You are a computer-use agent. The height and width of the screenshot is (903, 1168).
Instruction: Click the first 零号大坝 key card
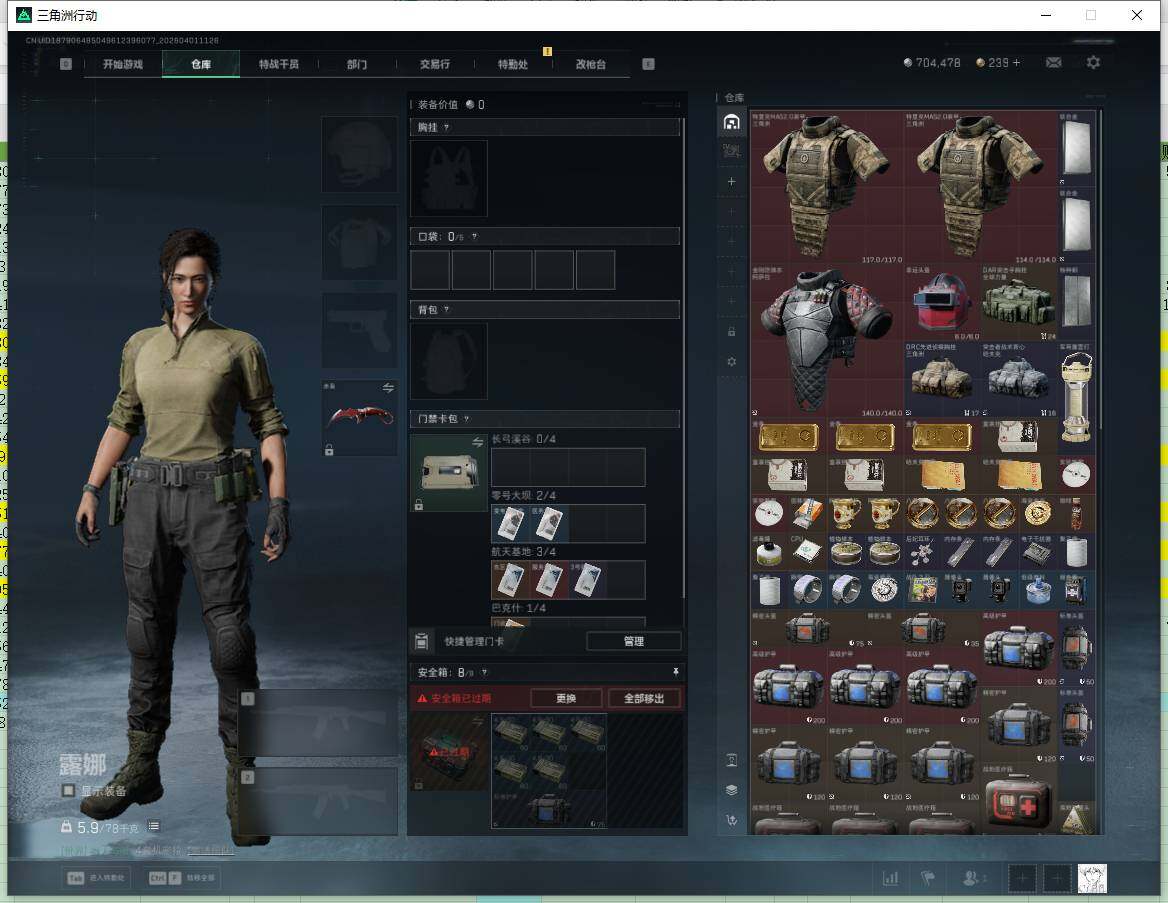511,524
